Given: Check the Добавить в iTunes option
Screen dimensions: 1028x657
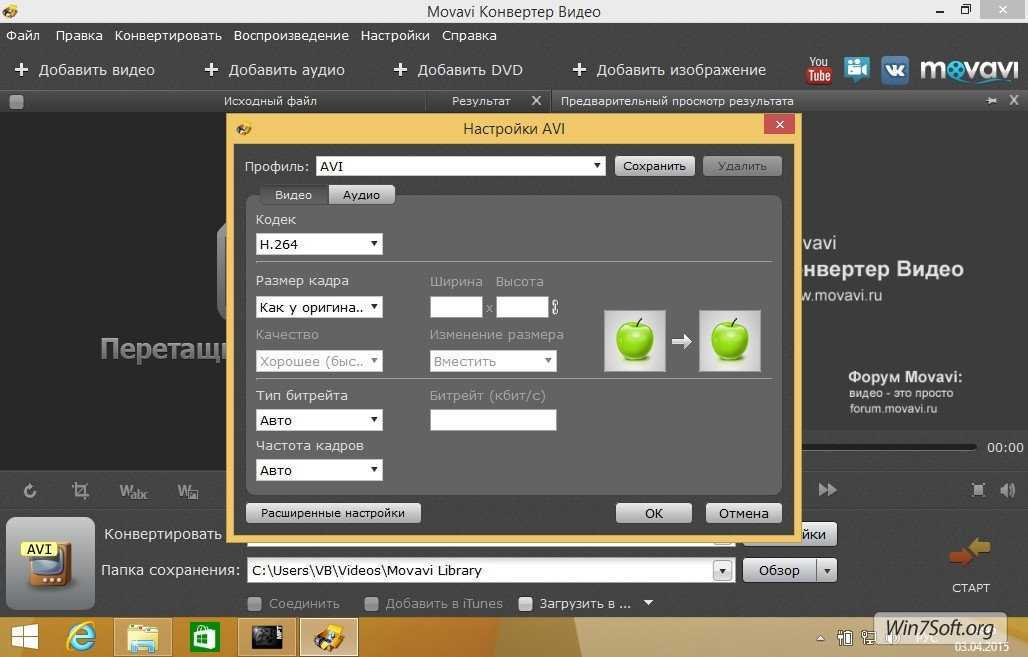Looking at the screenshot, I should pyautogui.click(x=371, y=603).
